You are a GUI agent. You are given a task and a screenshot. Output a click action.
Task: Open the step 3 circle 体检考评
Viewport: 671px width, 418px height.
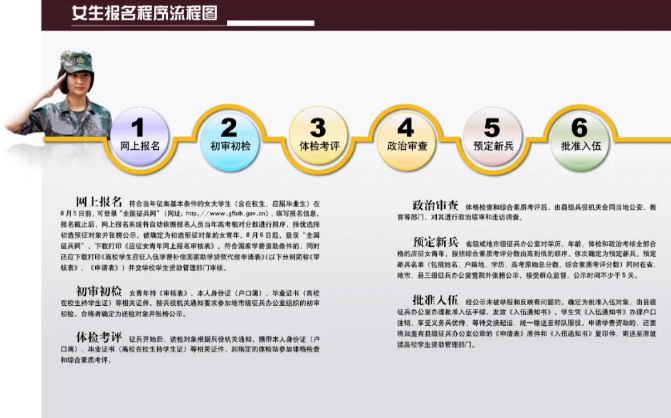pos(318,134)
